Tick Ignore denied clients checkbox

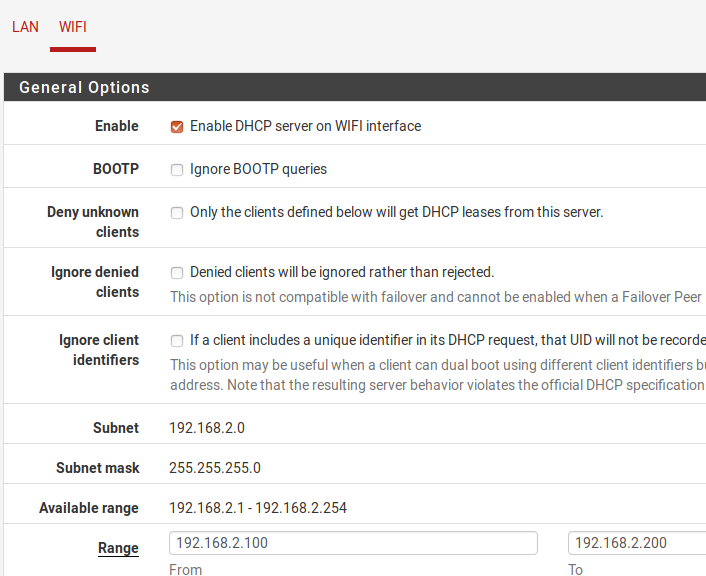point(177,273)
